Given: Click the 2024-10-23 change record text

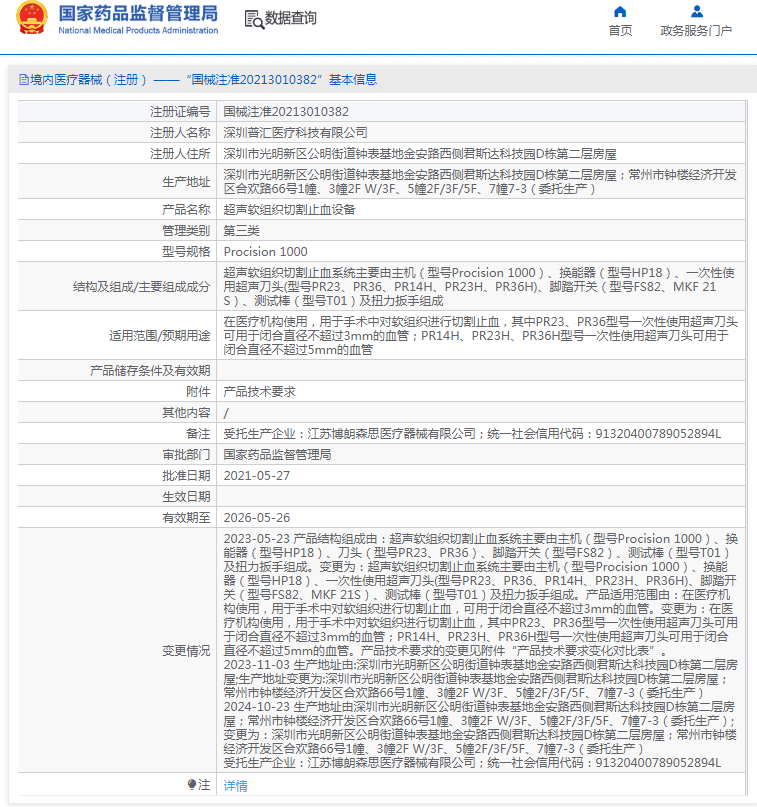Looking at the screenshot, I should [x=481, y=728].
